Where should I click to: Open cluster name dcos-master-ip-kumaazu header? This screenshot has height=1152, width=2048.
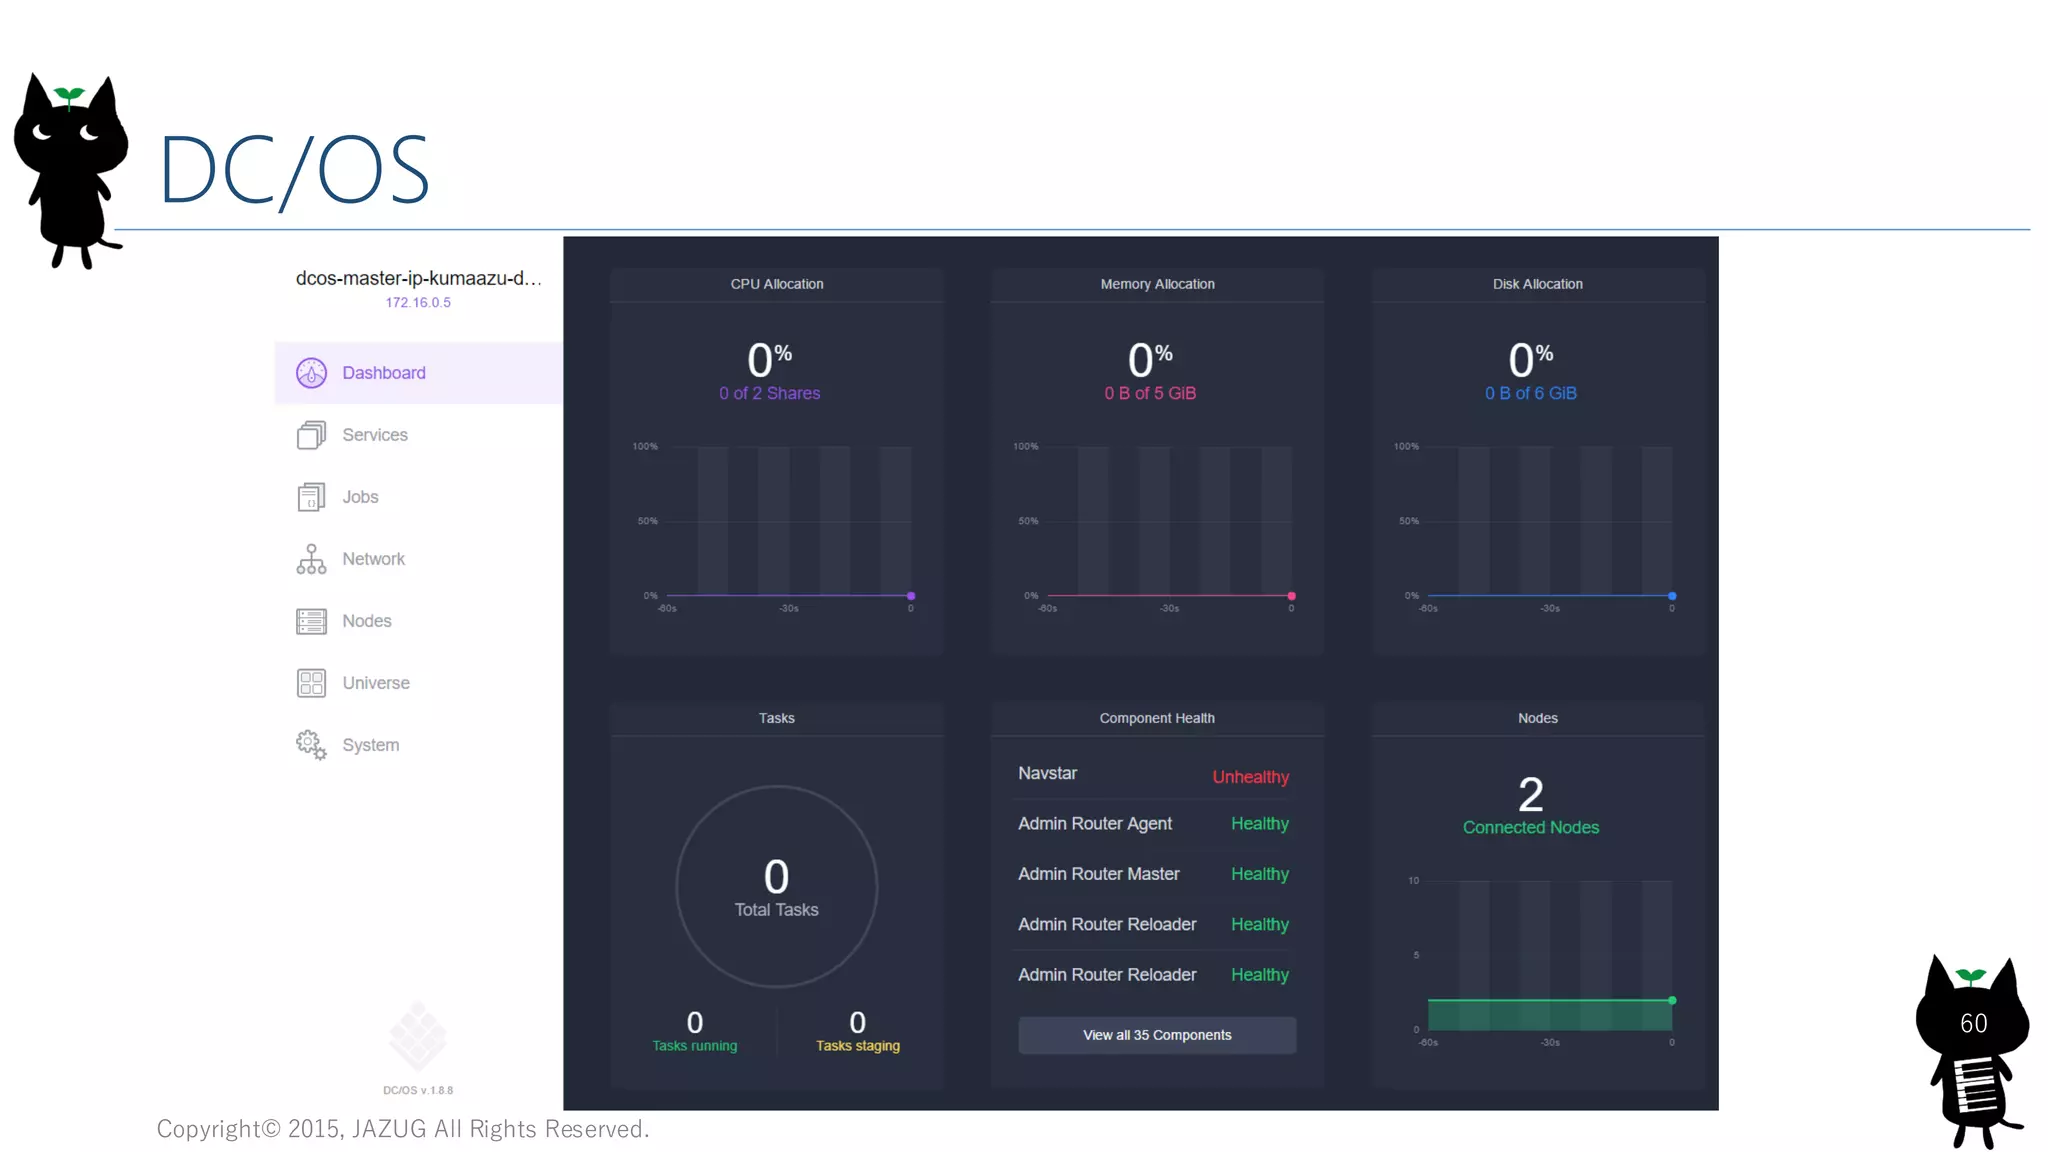[x=418, y=278]
